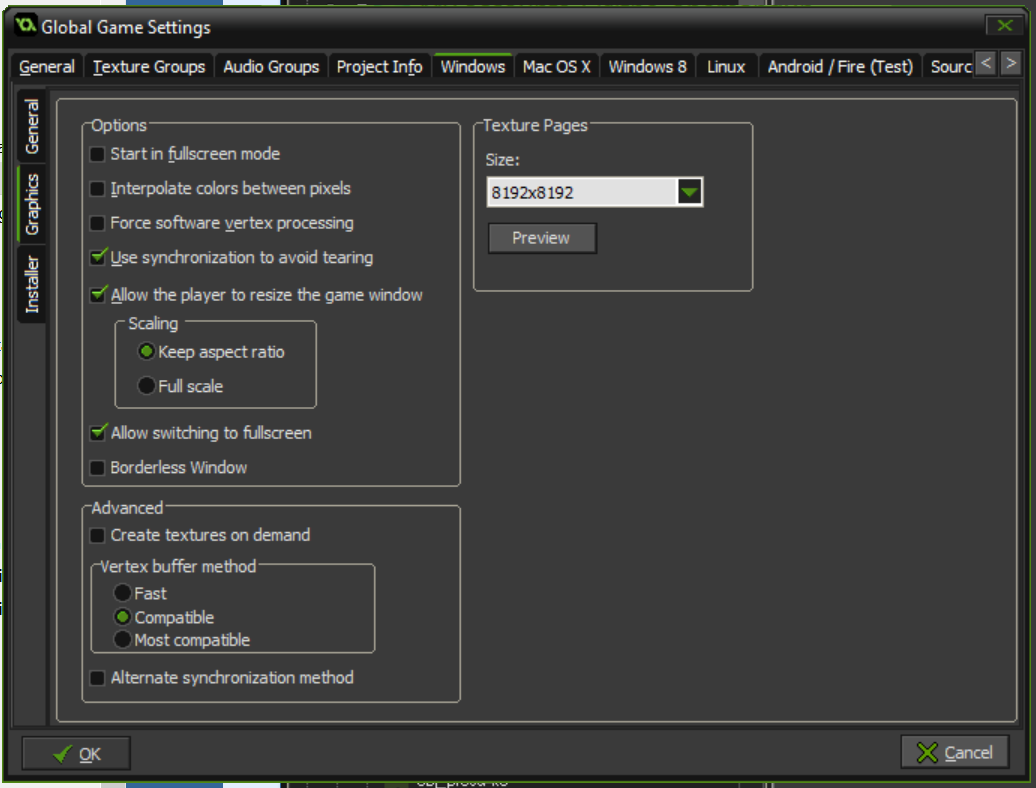Discard changes with the Cancel button
Viewport: 1036px width, 788px height.
click(955, 752)
